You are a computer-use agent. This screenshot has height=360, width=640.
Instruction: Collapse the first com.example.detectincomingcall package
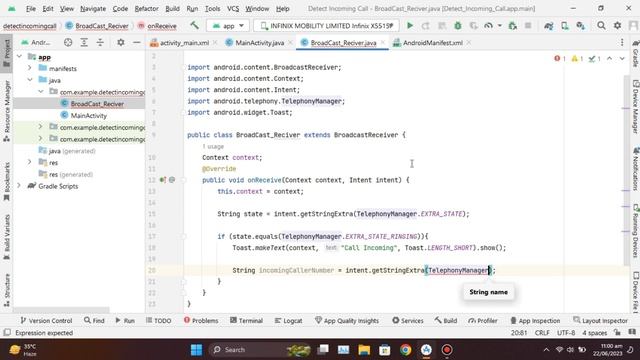click(x=40, y=92)
